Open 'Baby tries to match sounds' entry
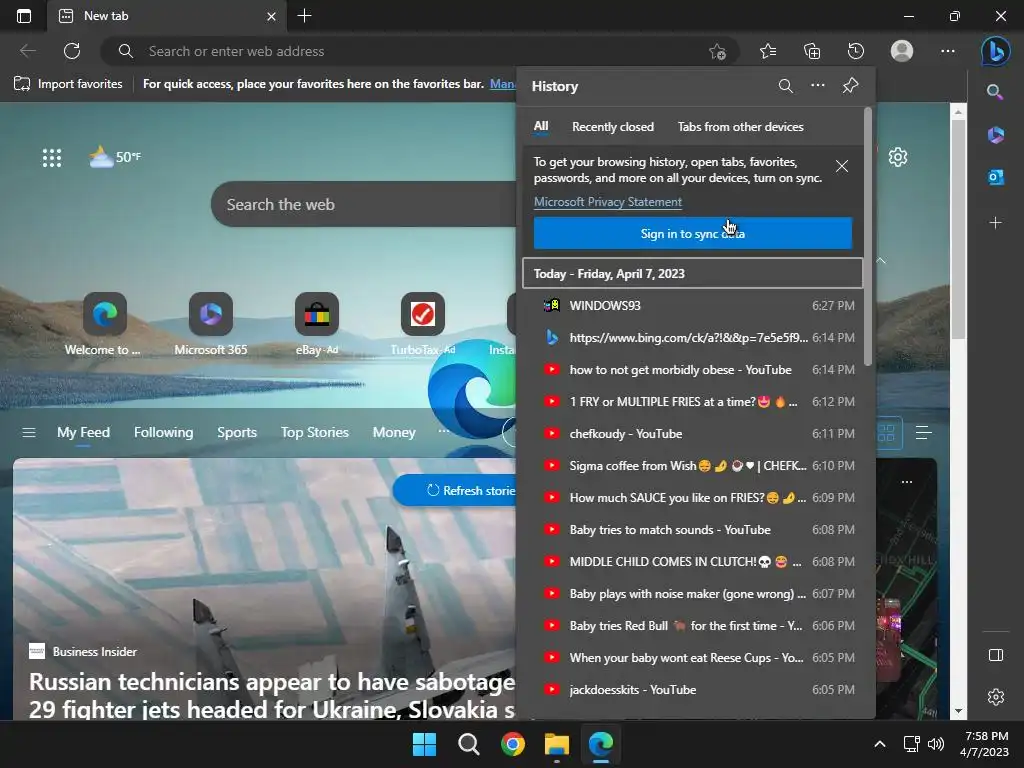This screenshot has height=768, width=1024. pyautogui.click(x=692, y=530)
